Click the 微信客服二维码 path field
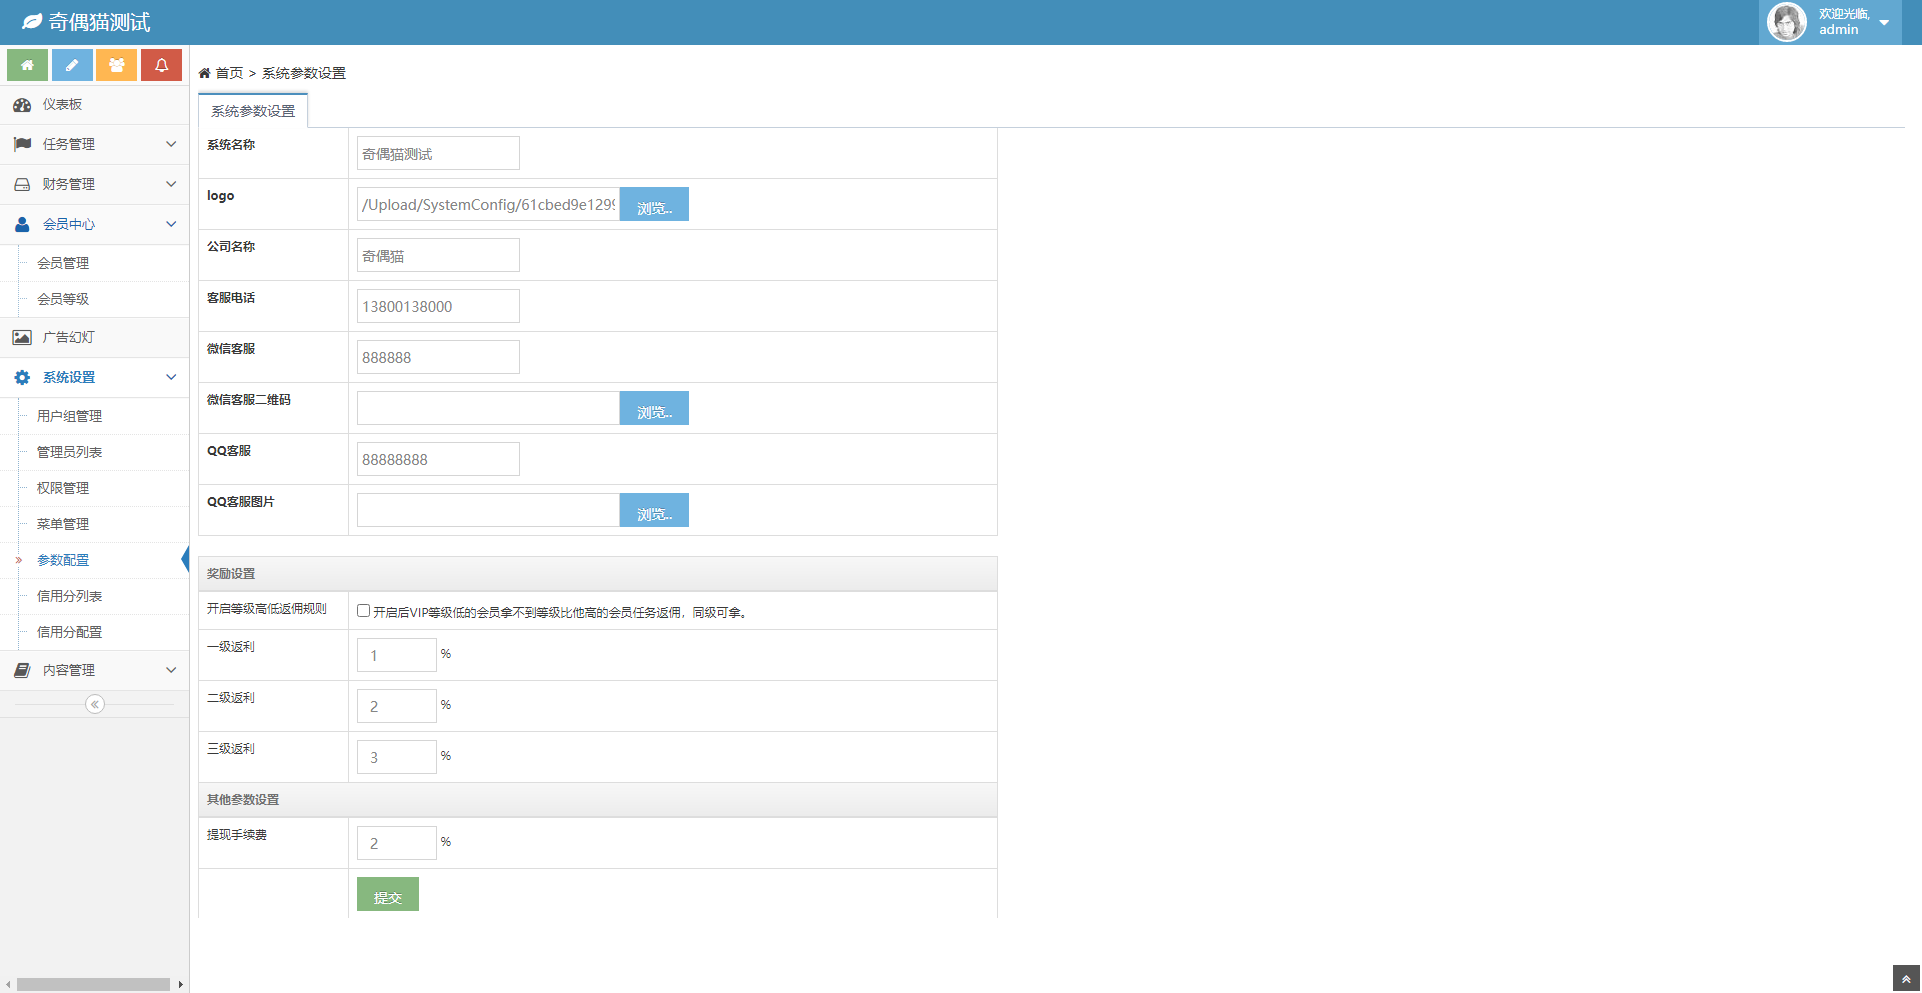This screenshot has height=993, width=1922. pos(488,408)
